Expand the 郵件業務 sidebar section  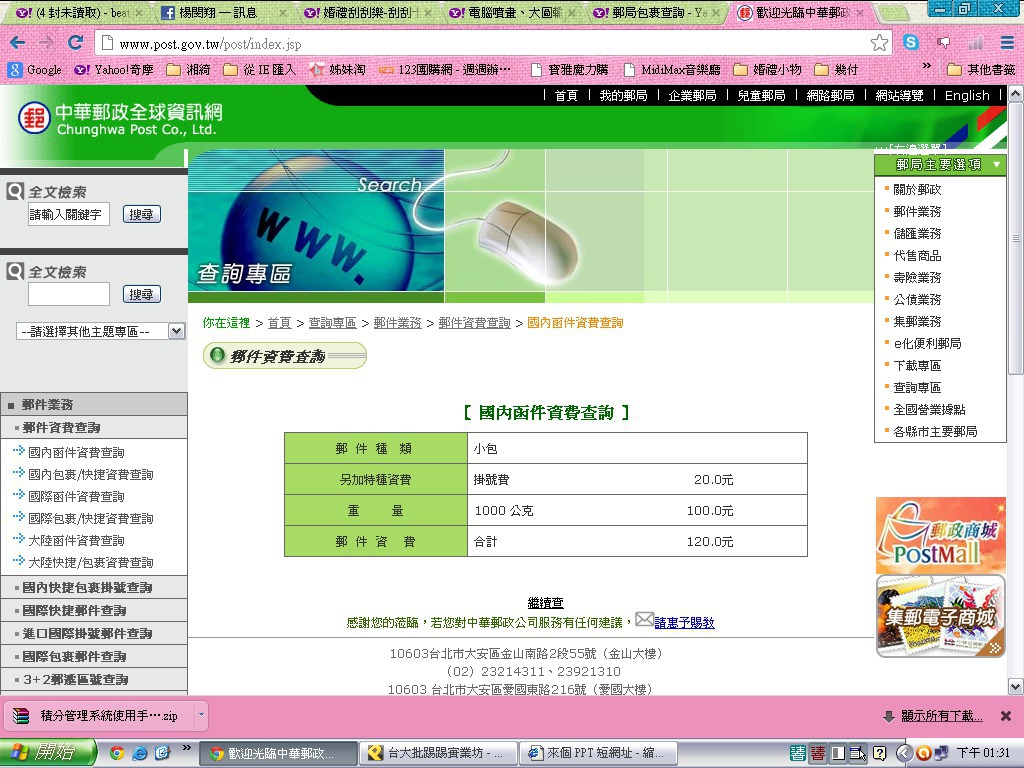[x=94, y=404]
